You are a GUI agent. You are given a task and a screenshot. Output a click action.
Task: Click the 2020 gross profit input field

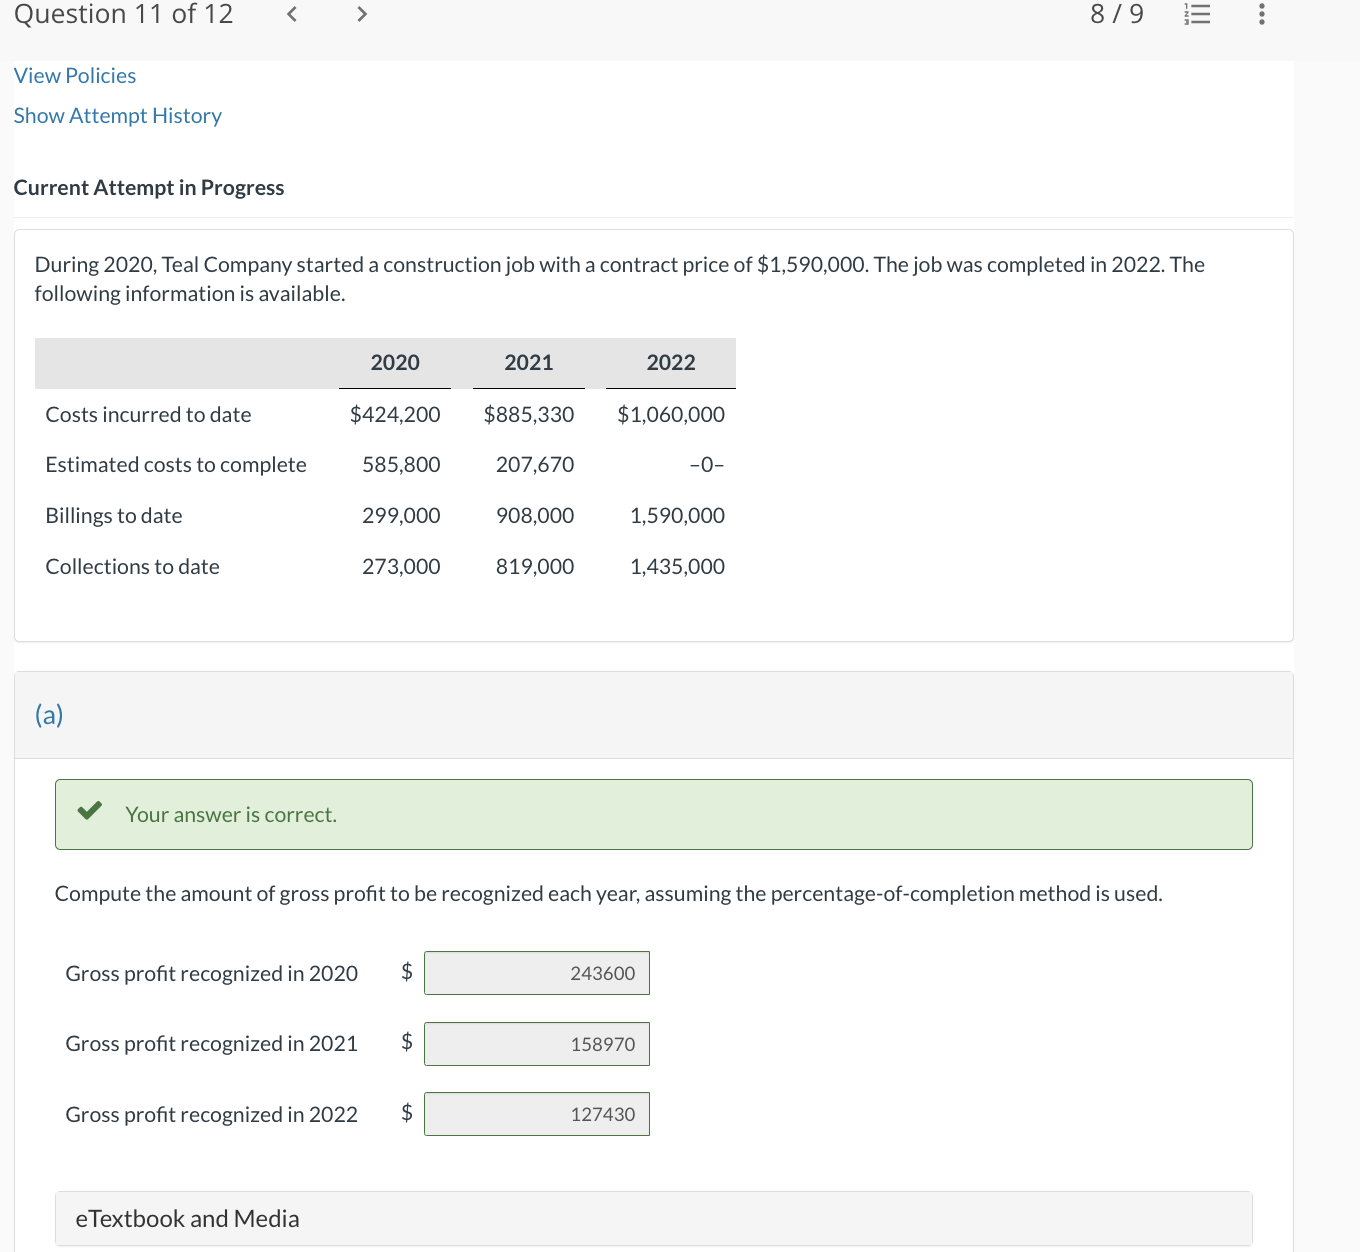537,973
